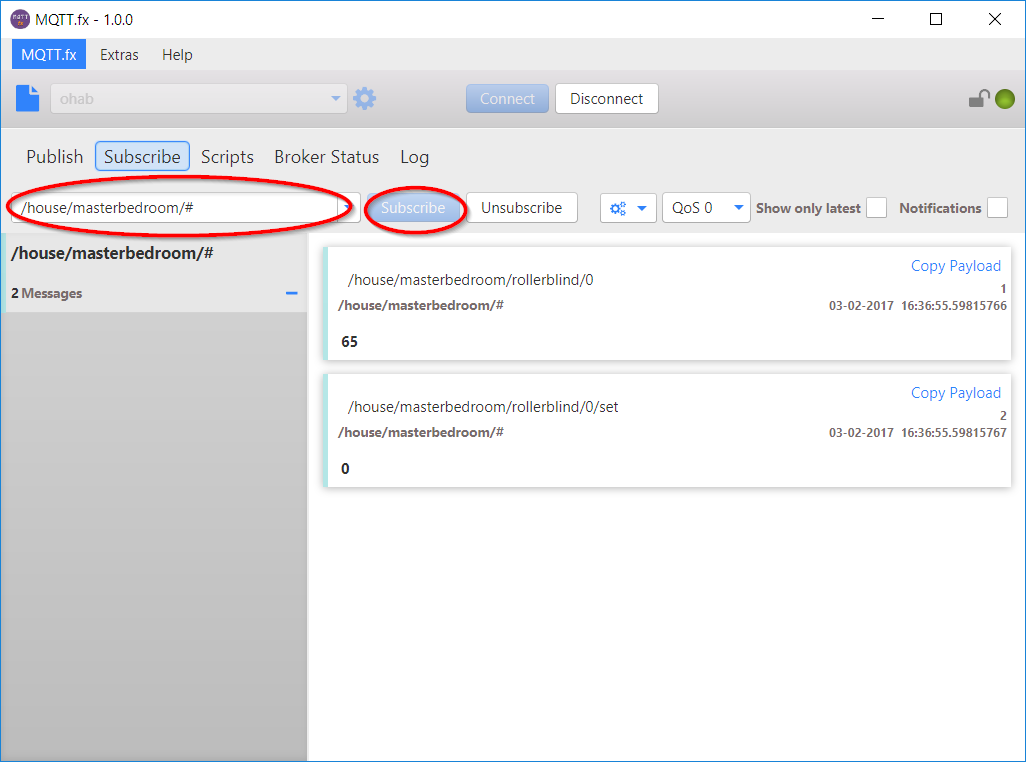Toggle Show only latest checkbox
1026x762 pixels.
coord(876,208)
